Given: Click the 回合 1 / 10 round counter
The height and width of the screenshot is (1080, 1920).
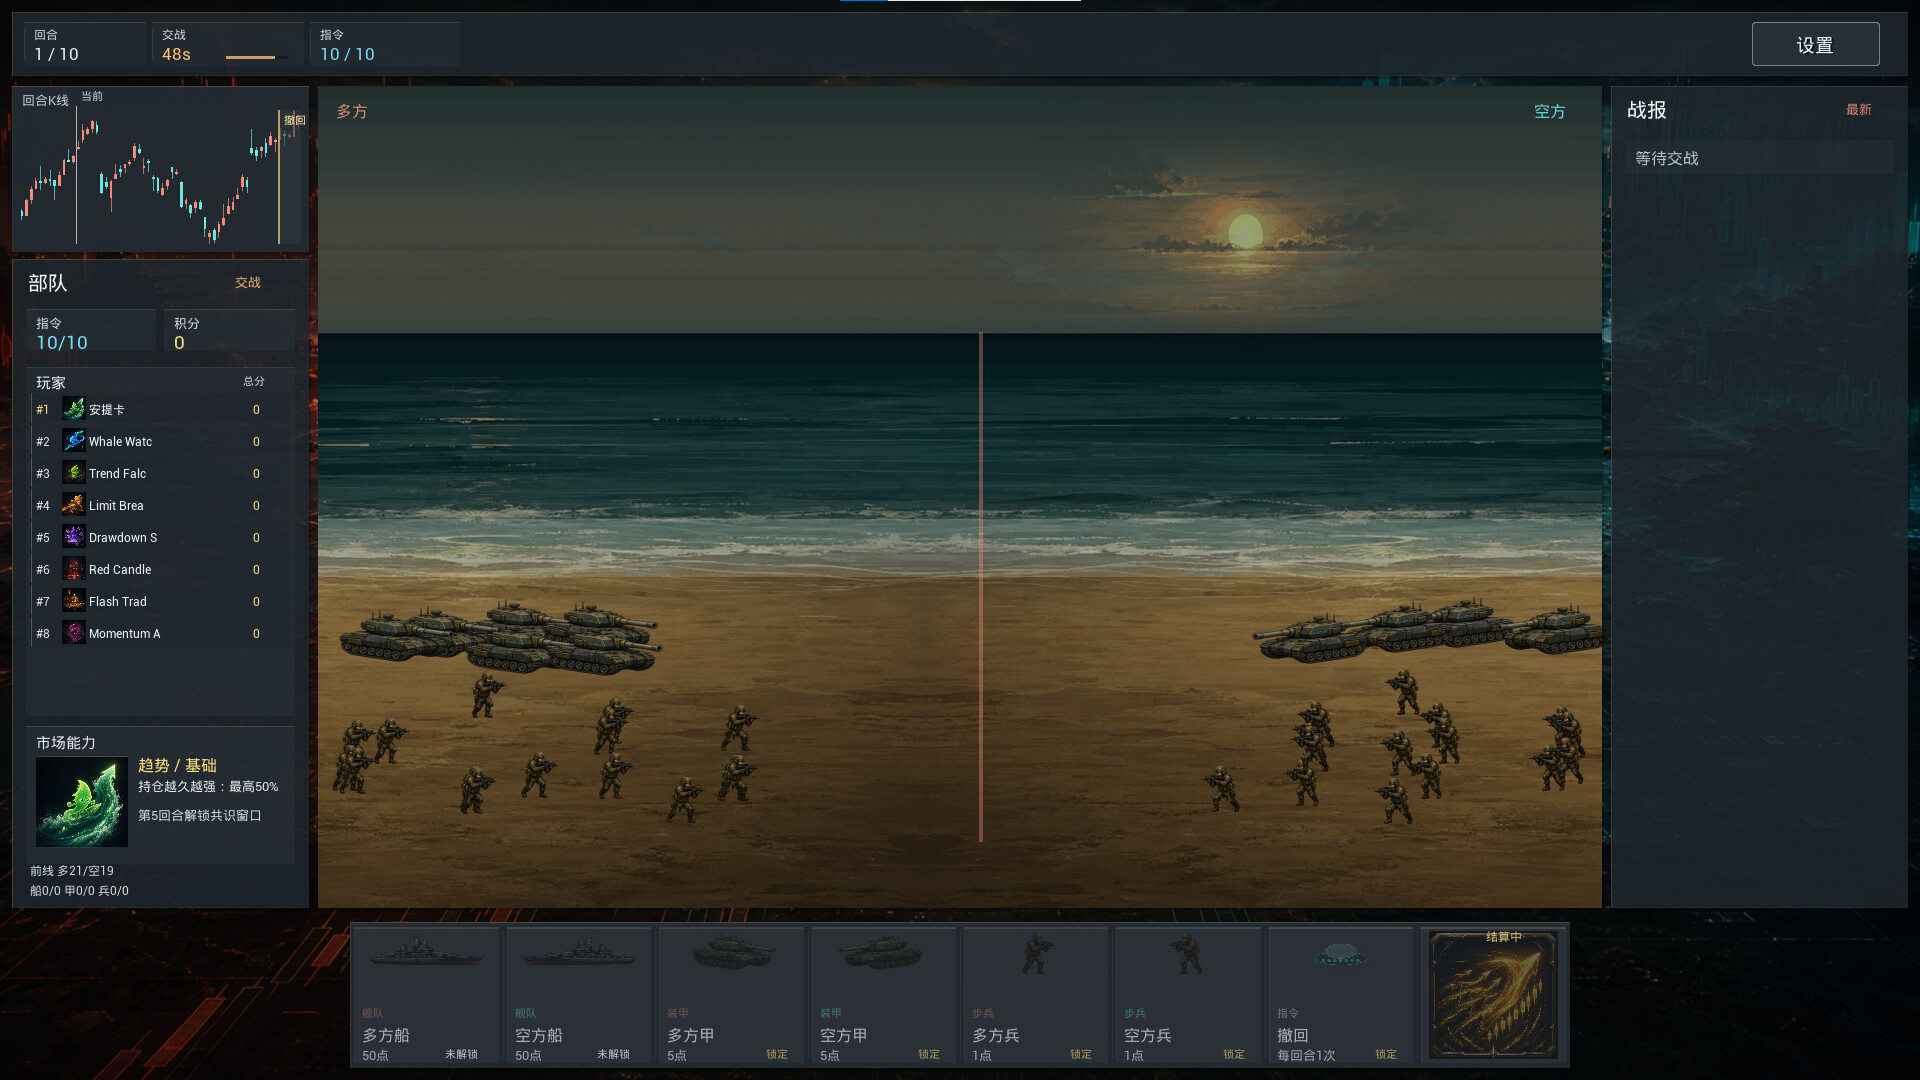Looking at the screenshot, I should click(x=85, y=45).
